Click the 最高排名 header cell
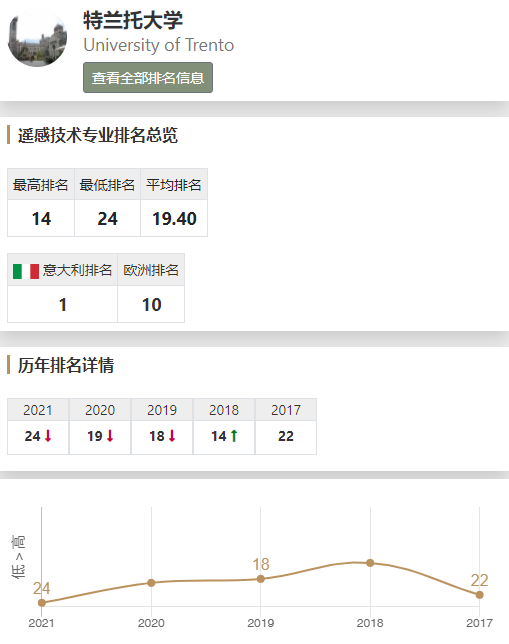509x644 pixels. (x=41, y=184)
